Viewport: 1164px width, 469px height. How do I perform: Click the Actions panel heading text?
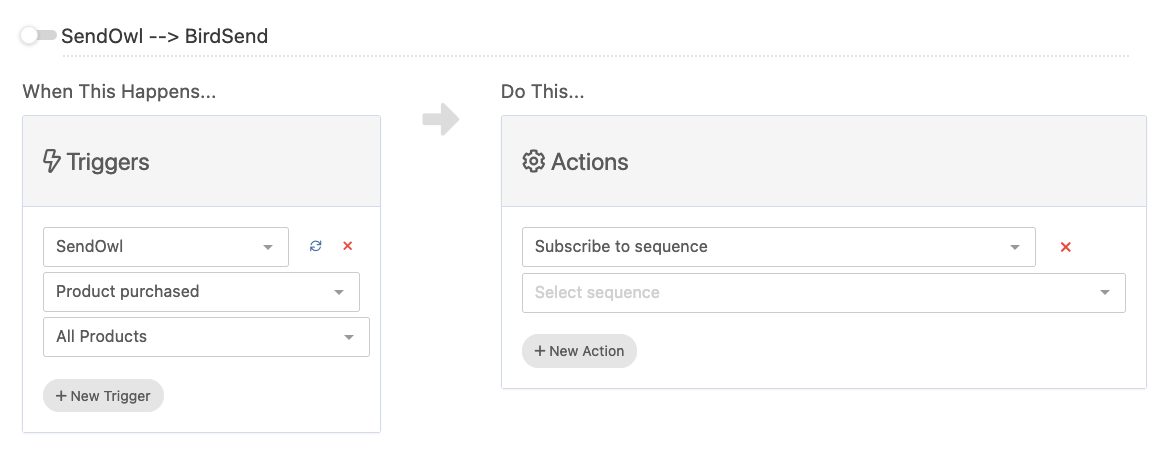pos(590,162)
